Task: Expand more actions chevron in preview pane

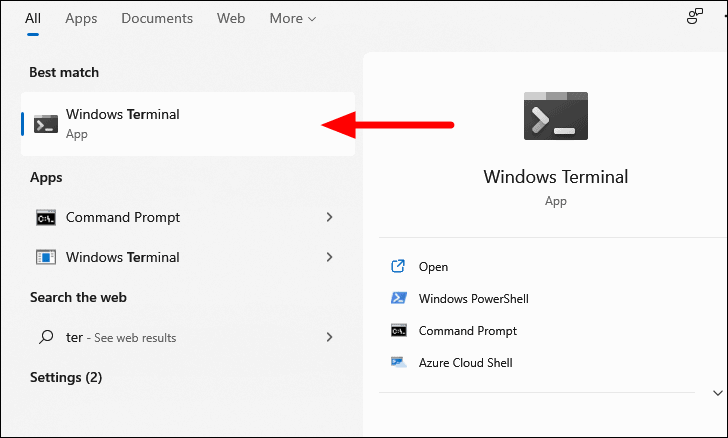Action: tap(718, 393)
